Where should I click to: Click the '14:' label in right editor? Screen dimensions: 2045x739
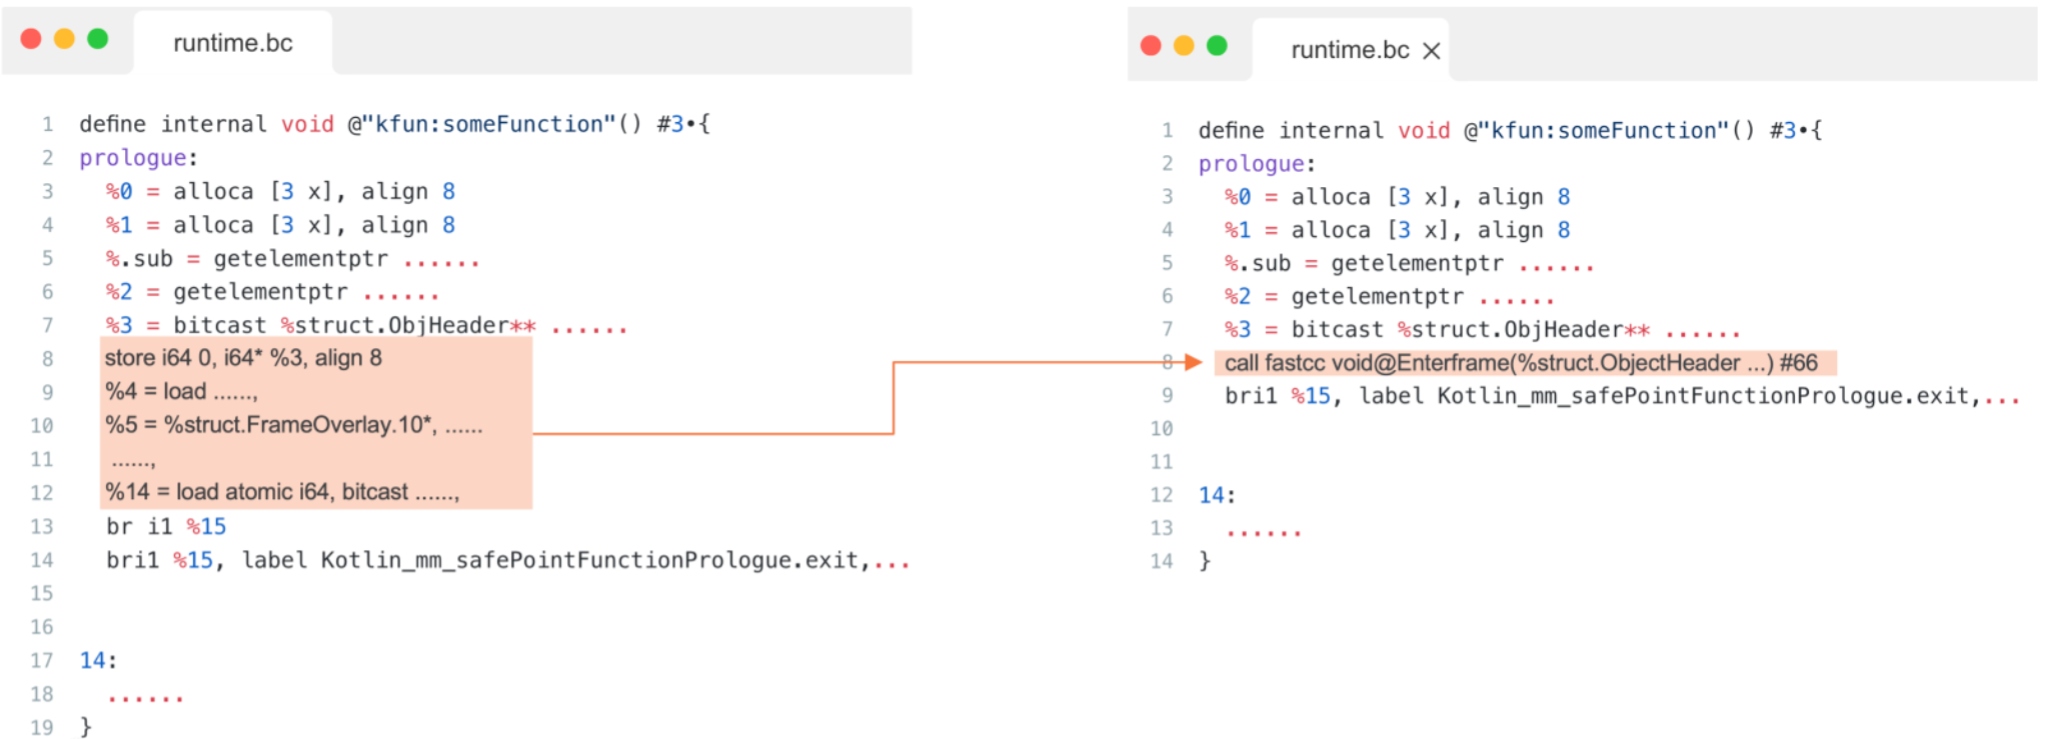(1216, 495)
